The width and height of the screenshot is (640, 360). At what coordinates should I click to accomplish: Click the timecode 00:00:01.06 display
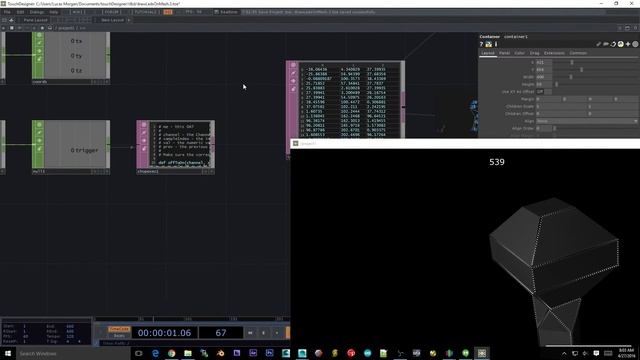point(164,333)
